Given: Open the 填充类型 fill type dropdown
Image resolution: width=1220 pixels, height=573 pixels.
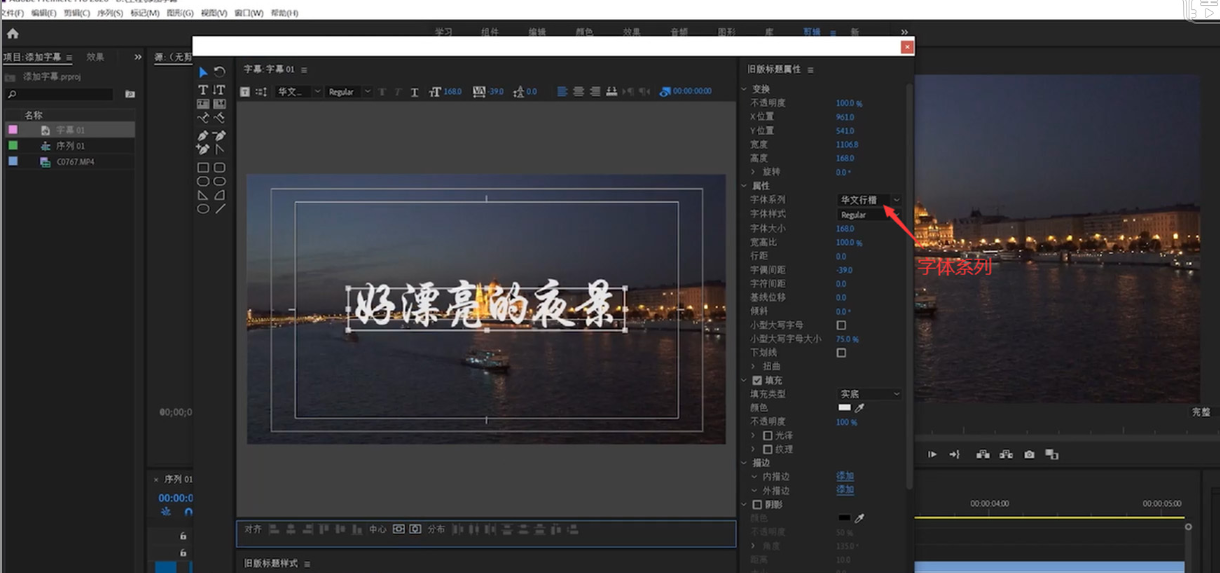Looking at the screenshot, I should 869,394.
